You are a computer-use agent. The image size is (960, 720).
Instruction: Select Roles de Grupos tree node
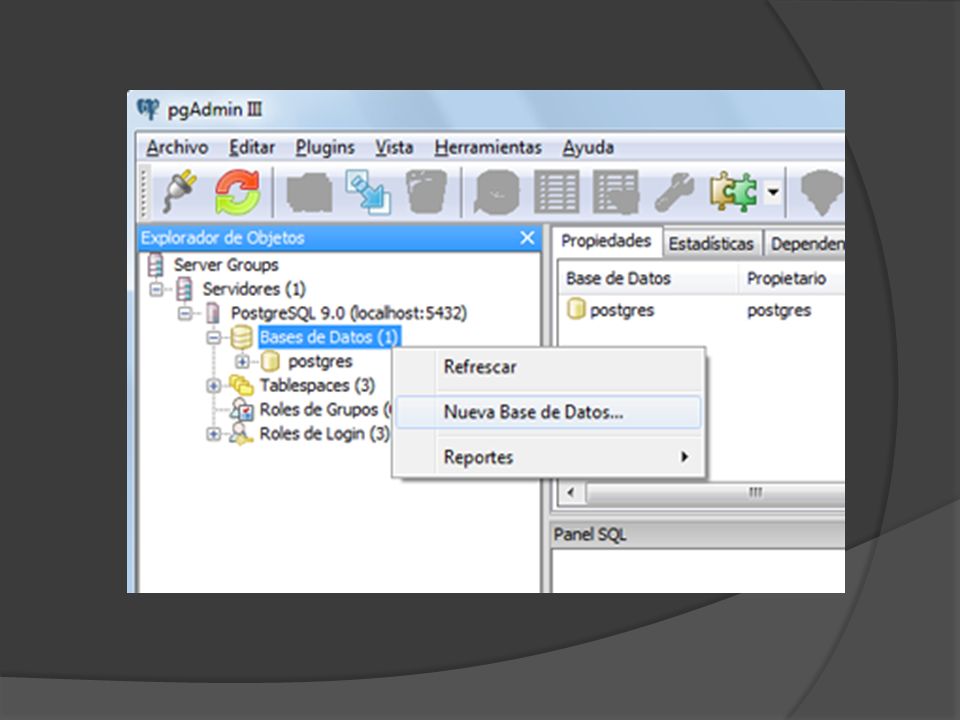click(x=324, y=409)
